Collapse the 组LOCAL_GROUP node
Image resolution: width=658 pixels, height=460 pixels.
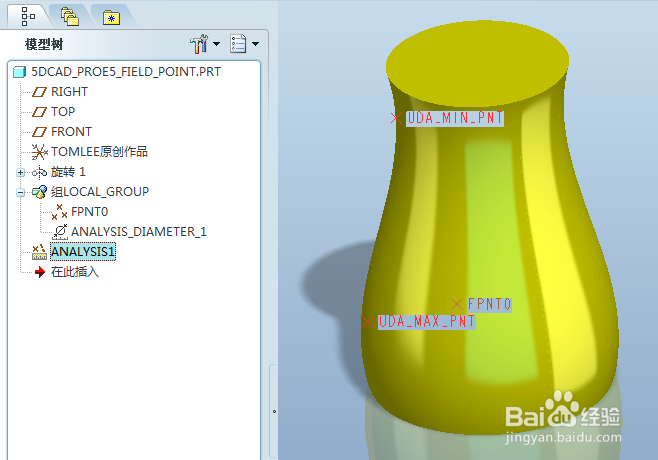20,192
